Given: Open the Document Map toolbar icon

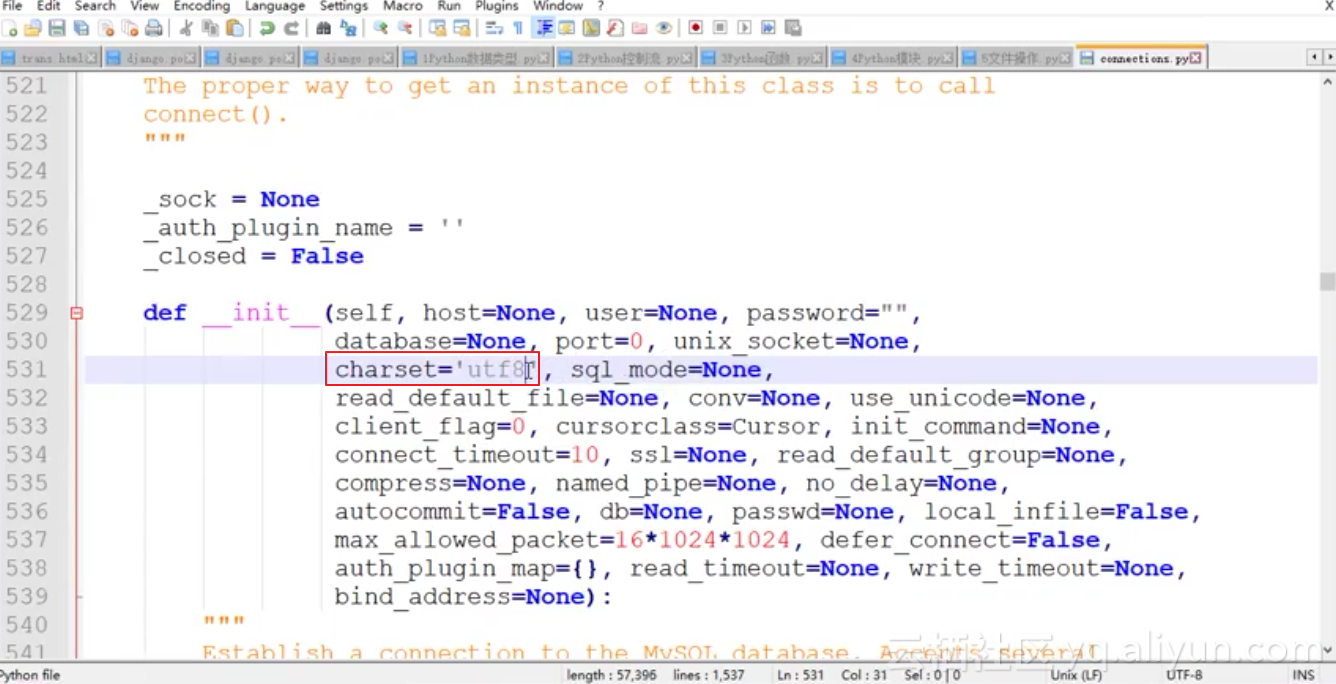Looking at the screenshot, I should pos(590,28).
